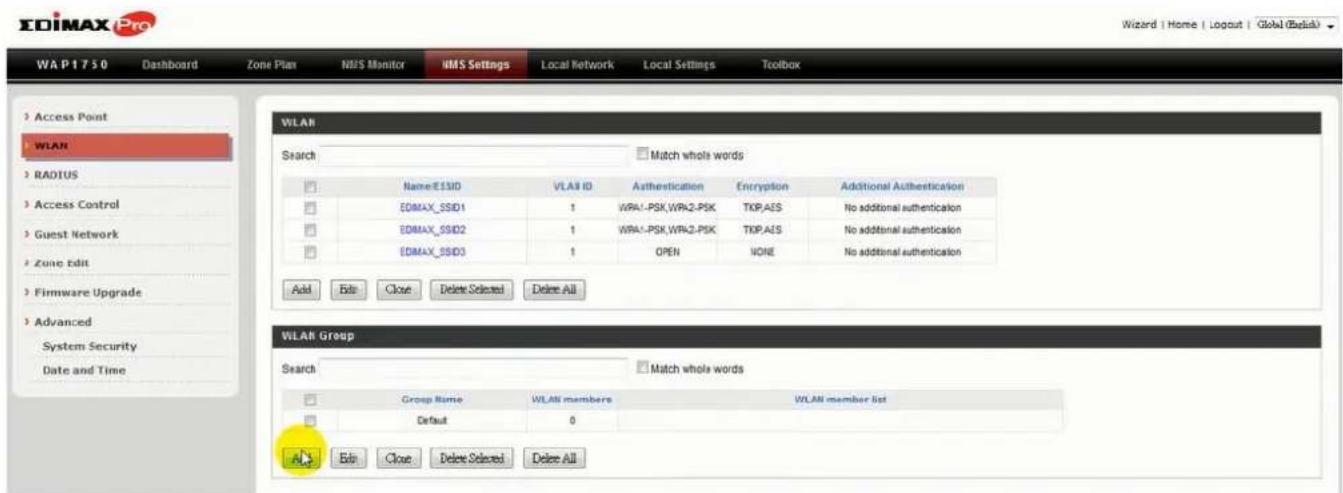1343x493 pixels.
Task: Click Clone button in WLAN section
Action: pos(397,290)
